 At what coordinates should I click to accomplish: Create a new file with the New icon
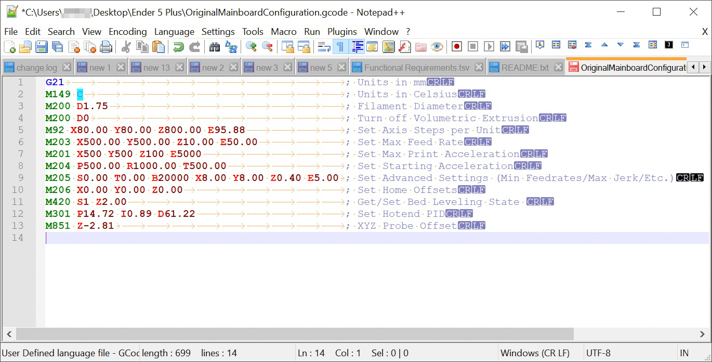[x=10, y=46]
